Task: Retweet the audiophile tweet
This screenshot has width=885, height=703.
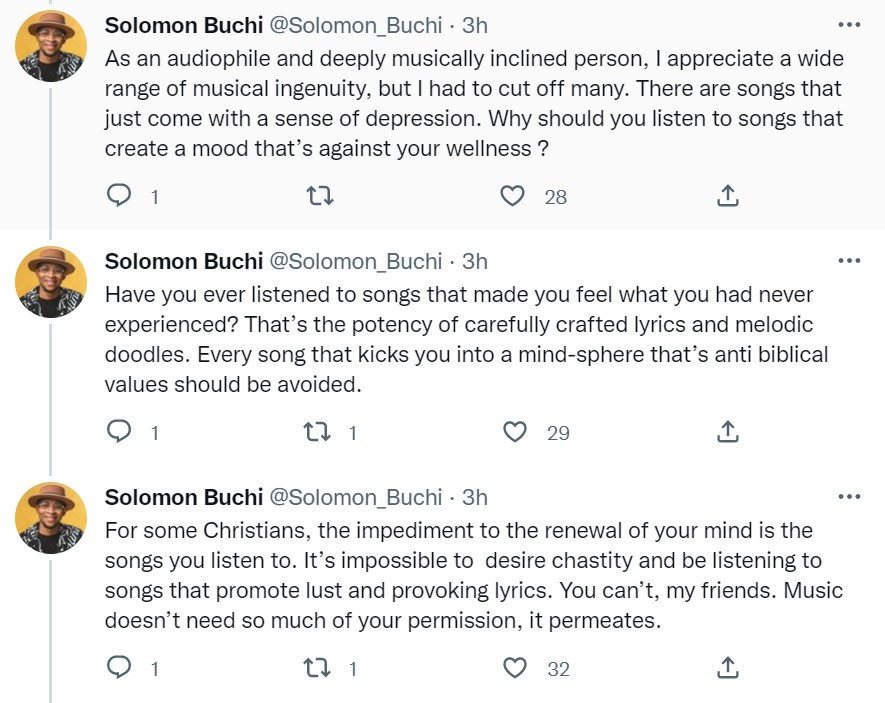Action: 318,197
